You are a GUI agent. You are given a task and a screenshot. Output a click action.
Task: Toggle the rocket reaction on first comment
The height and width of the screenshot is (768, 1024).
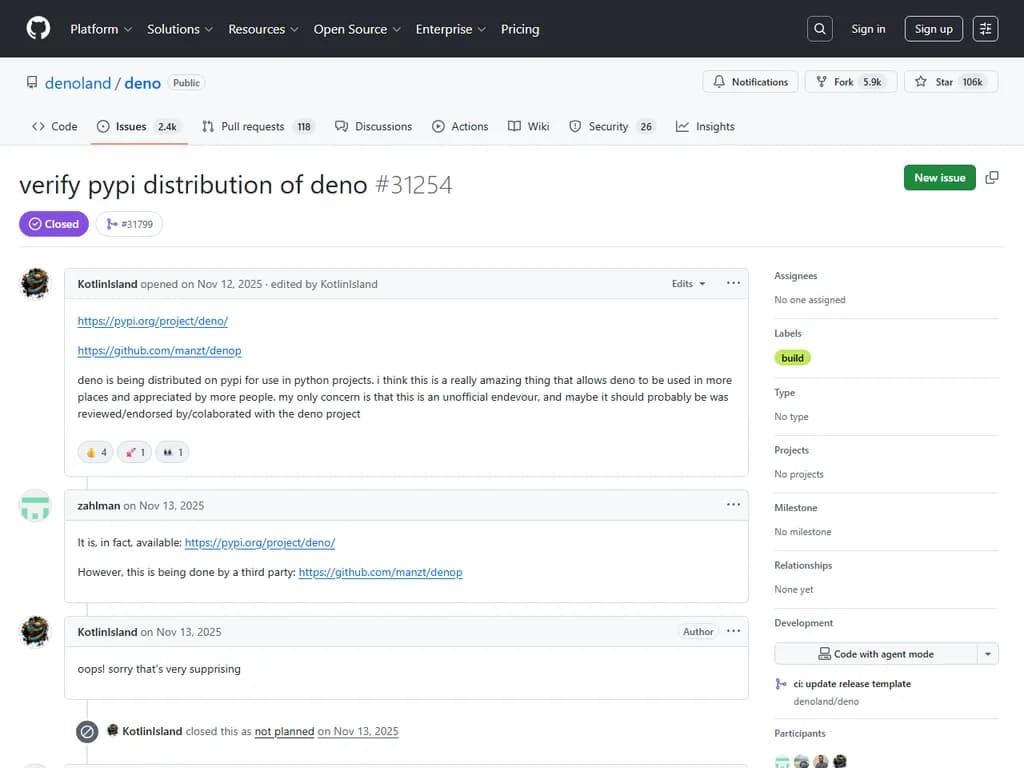pyautogui.click(x=134, y=452)
